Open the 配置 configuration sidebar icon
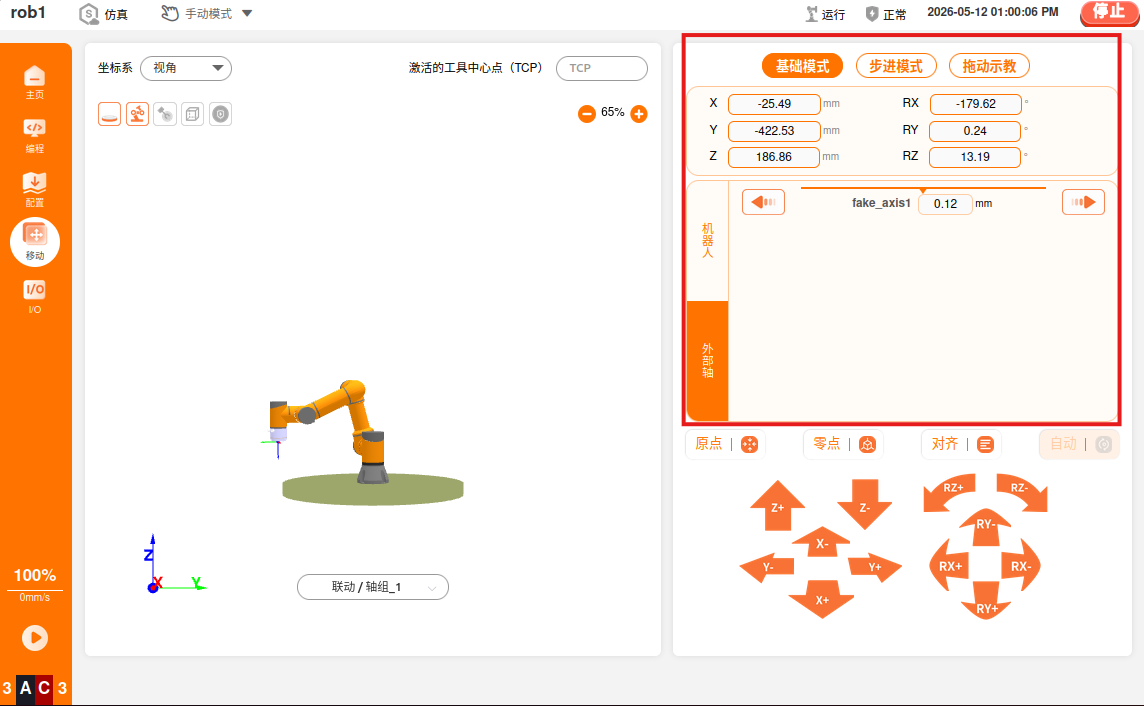The image size is (1144, 706). pyautogui.click(x=34, y=190)
